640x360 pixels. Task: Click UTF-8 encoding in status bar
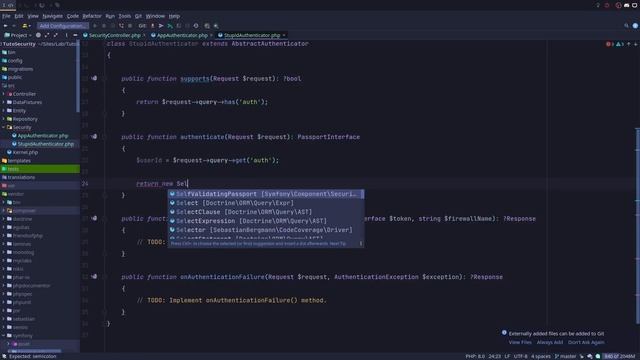[x=520, y=356]
